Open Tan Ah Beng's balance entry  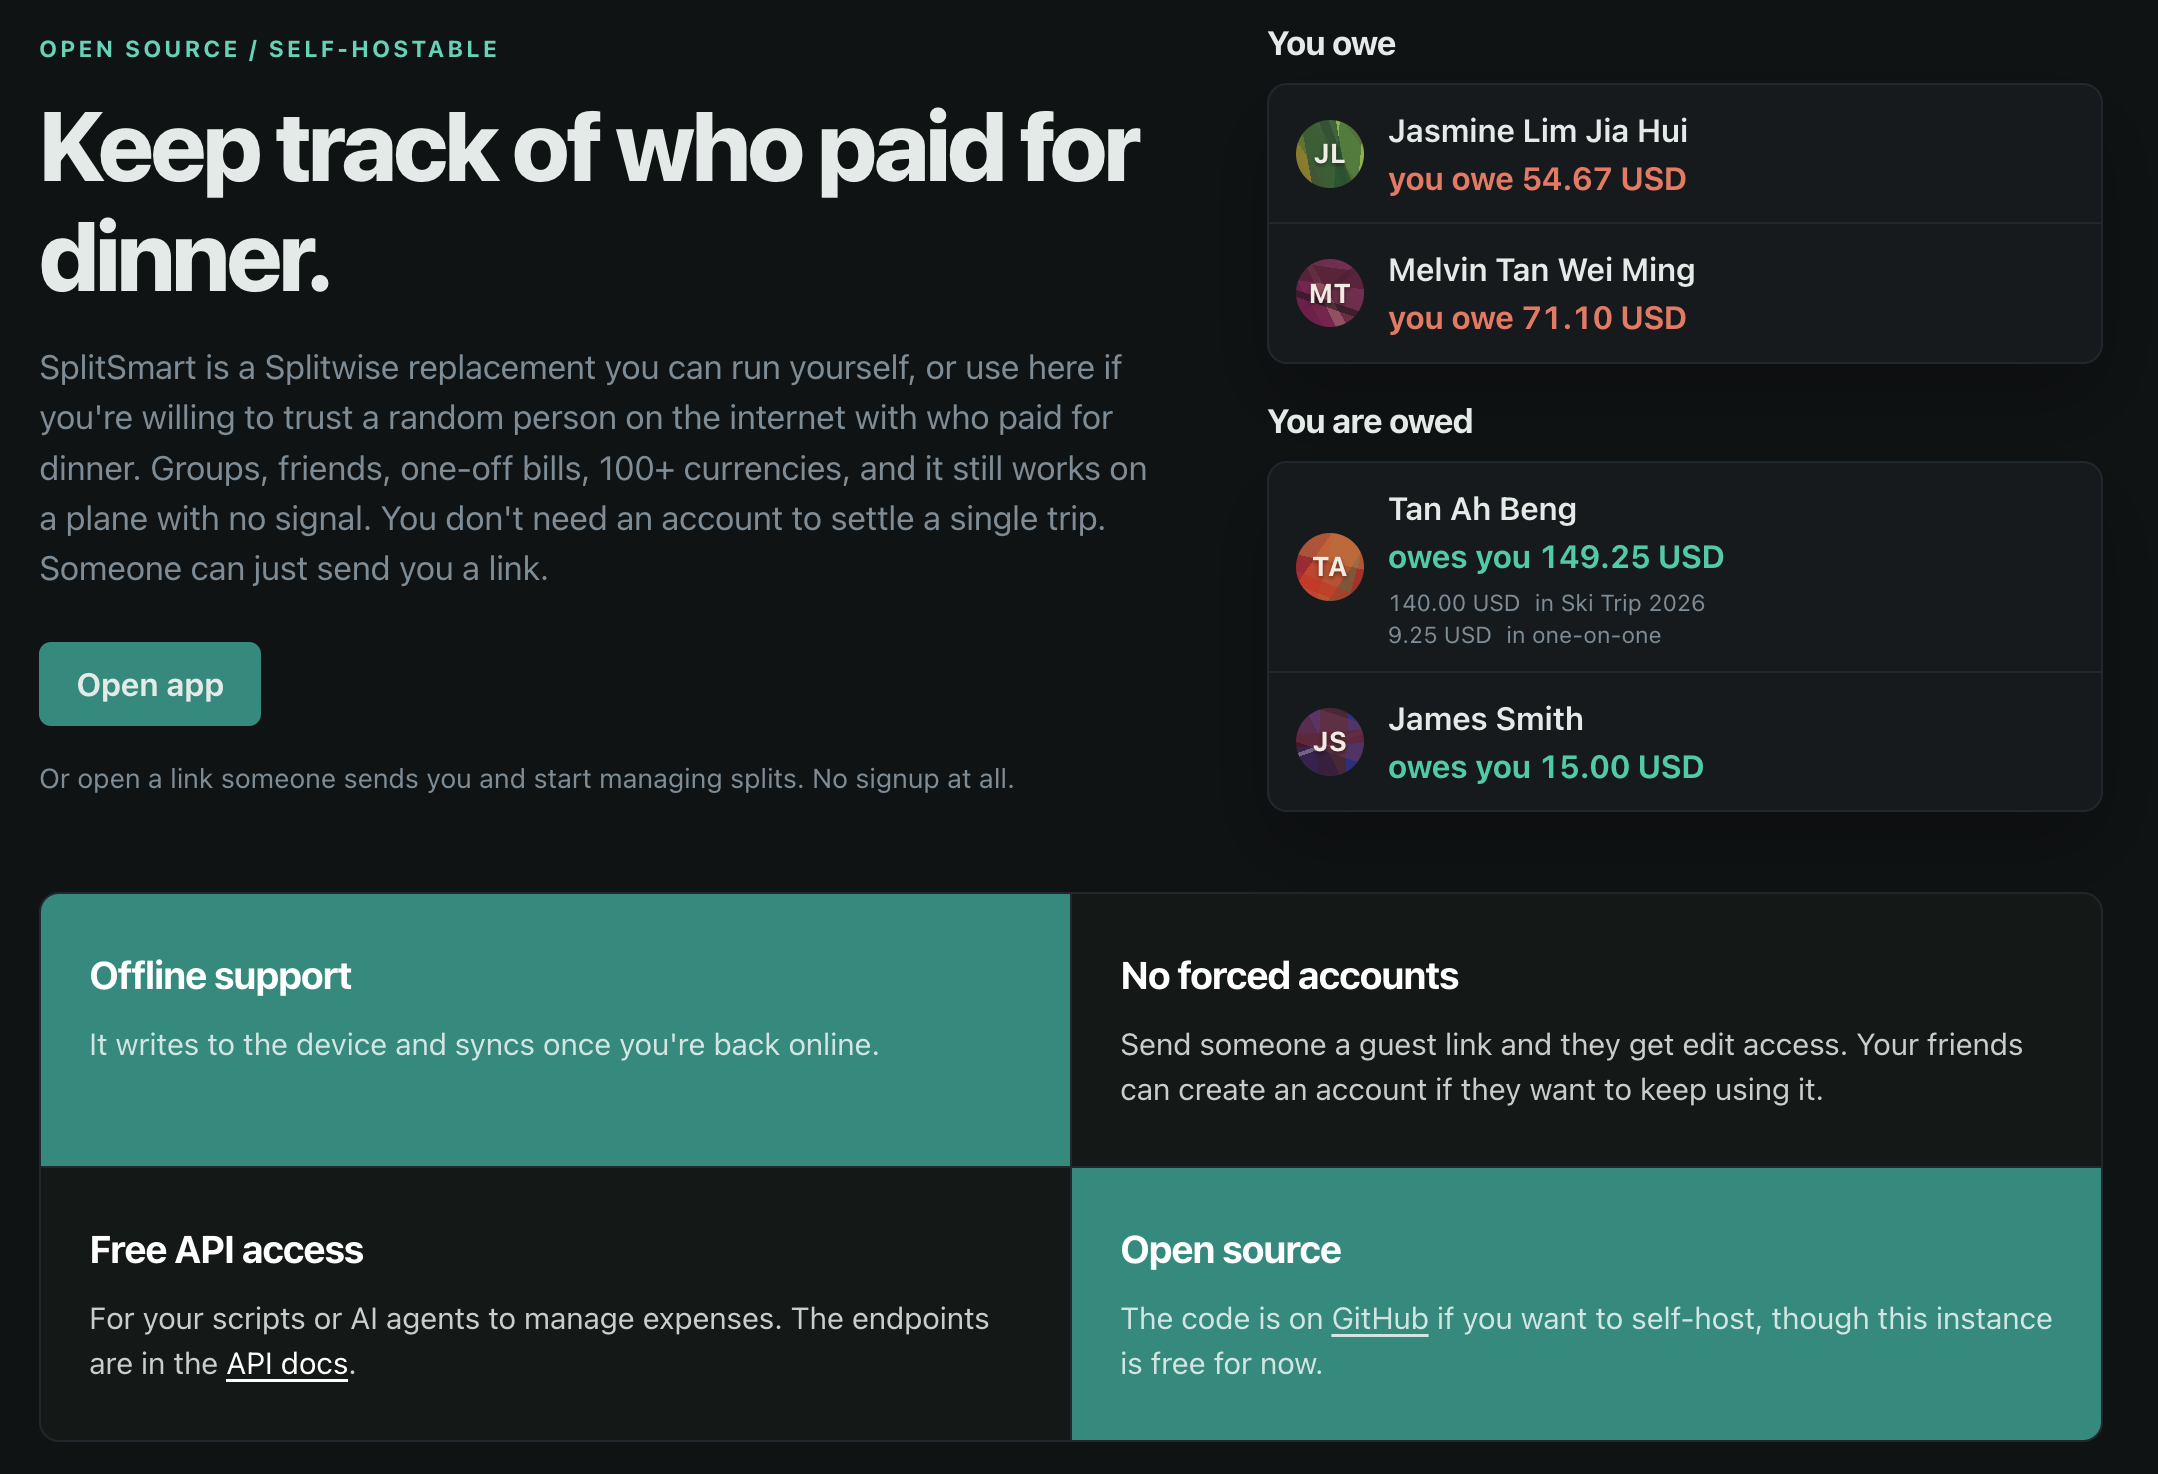pos(1684,567)
